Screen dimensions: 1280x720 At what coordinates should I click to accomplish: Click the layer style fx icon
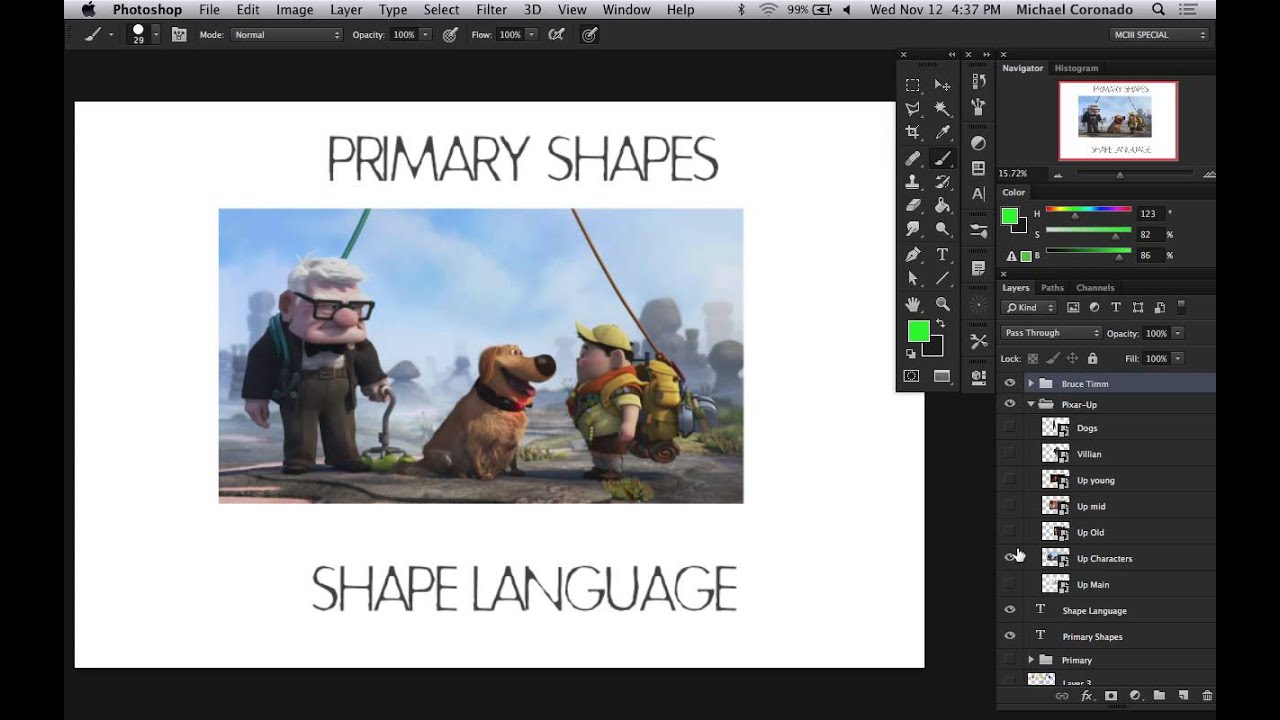coord(1086,696)
